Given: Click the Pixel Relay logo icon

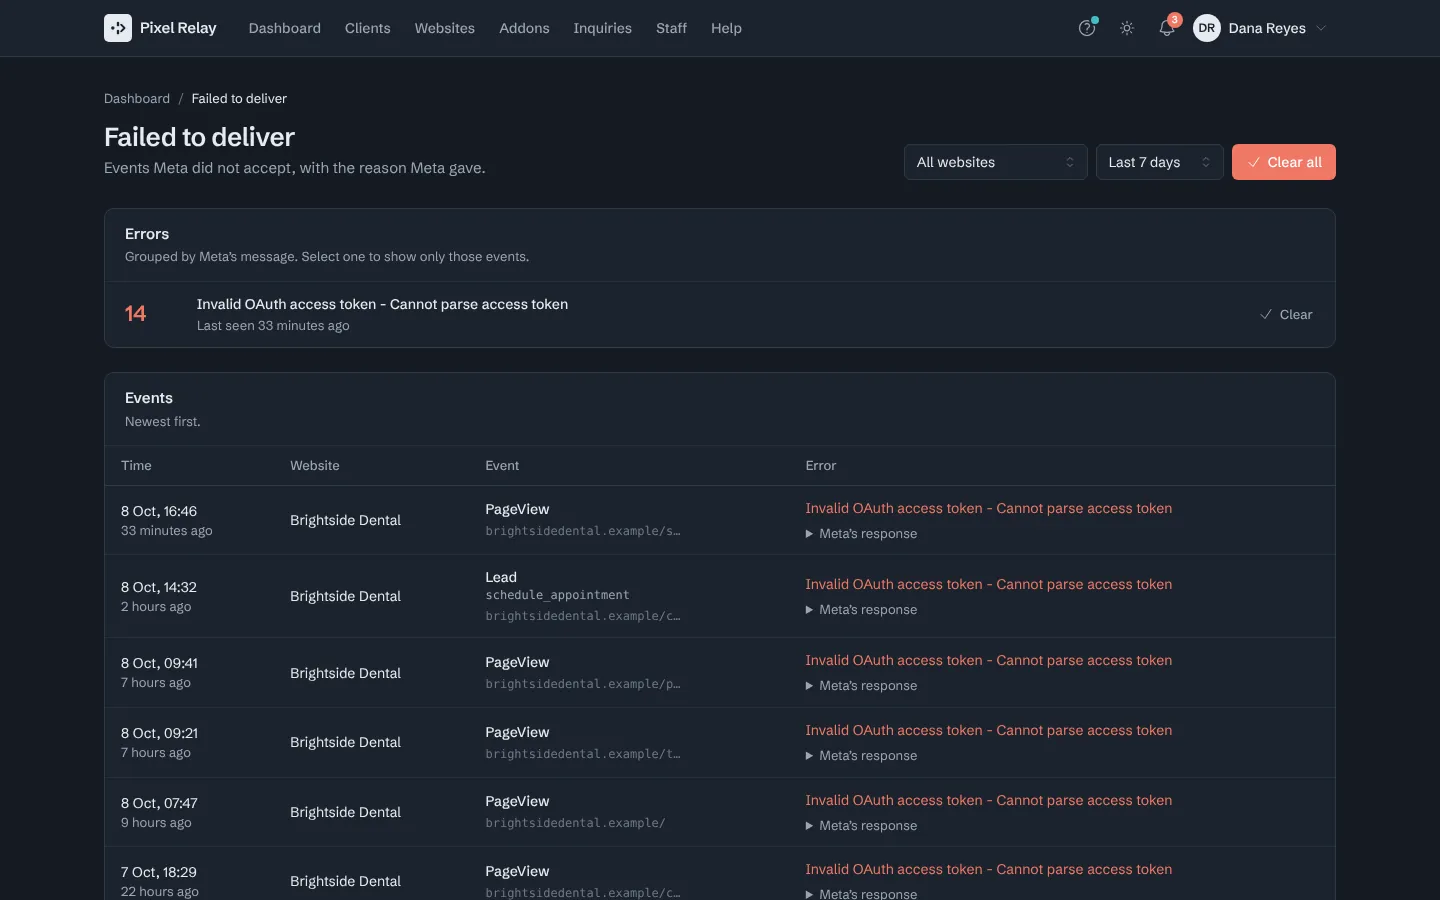Looking at the screenshot, I should click(x=118, y=28).
